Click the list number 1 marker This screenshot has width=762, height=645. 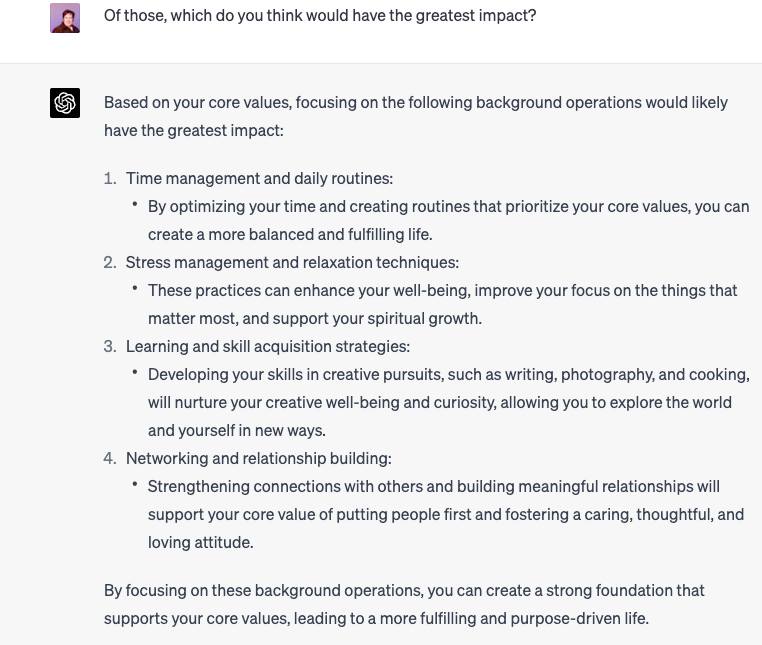[x=110, y=178]
